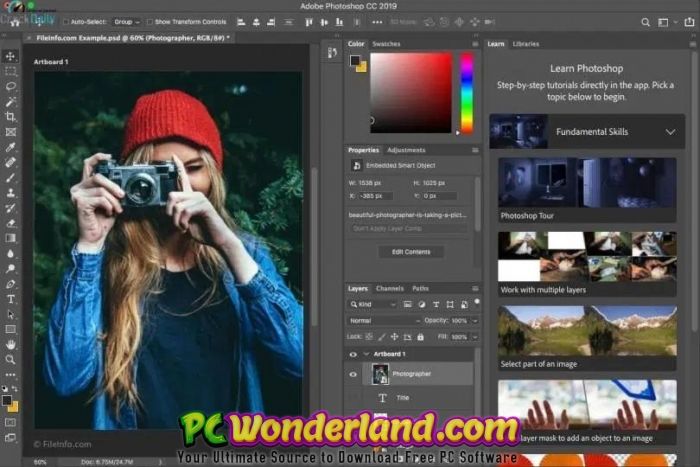Select the Gradient tool

pyautogui.click(x=10, y=238)
